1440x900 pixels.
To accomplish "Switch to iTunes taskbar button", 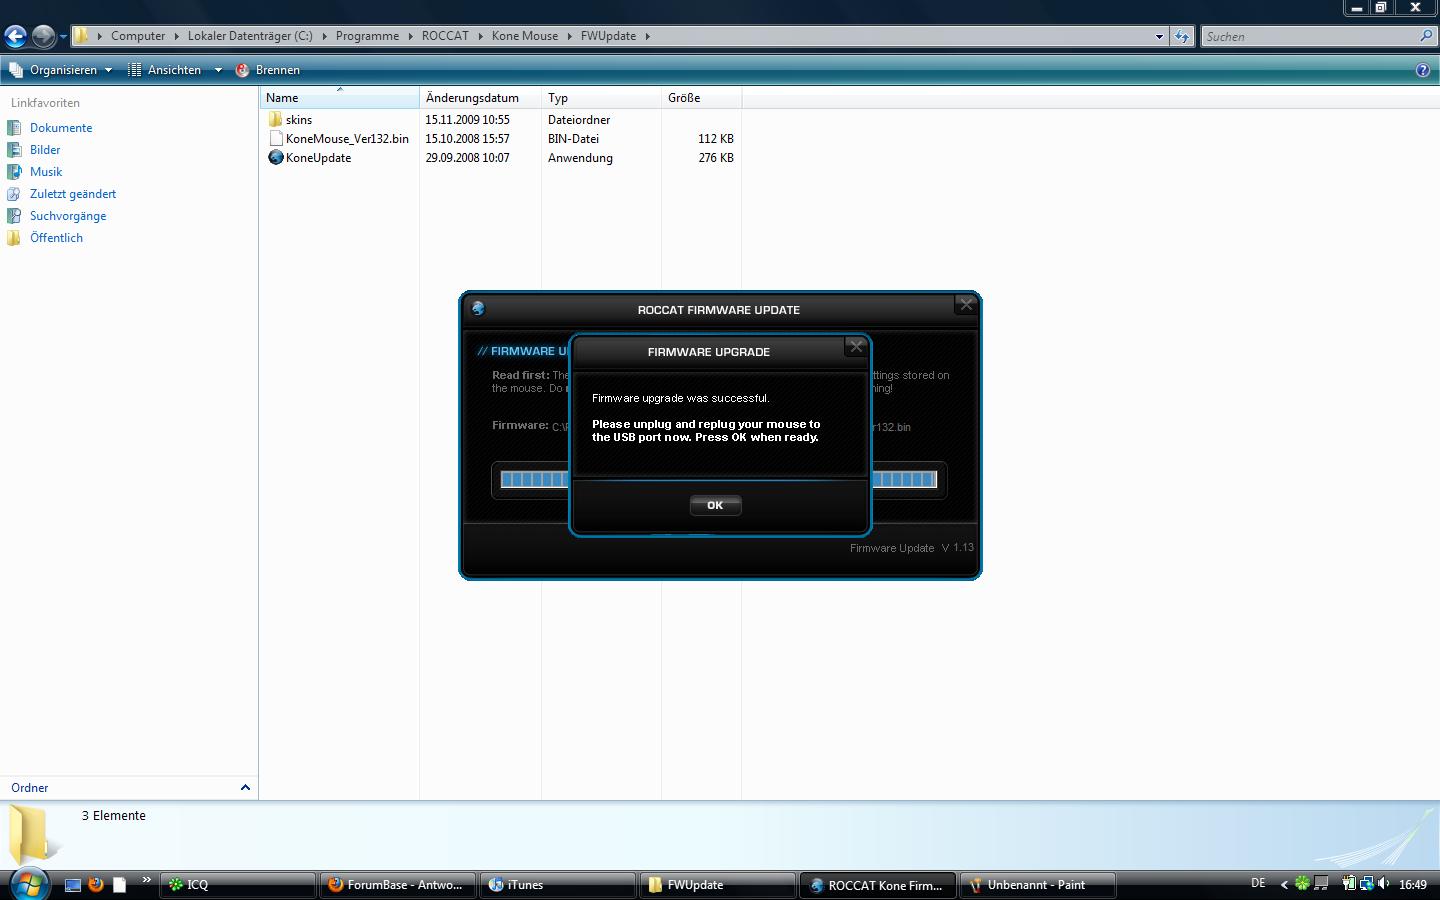I will pyautogui.click(x=558, y=885).
